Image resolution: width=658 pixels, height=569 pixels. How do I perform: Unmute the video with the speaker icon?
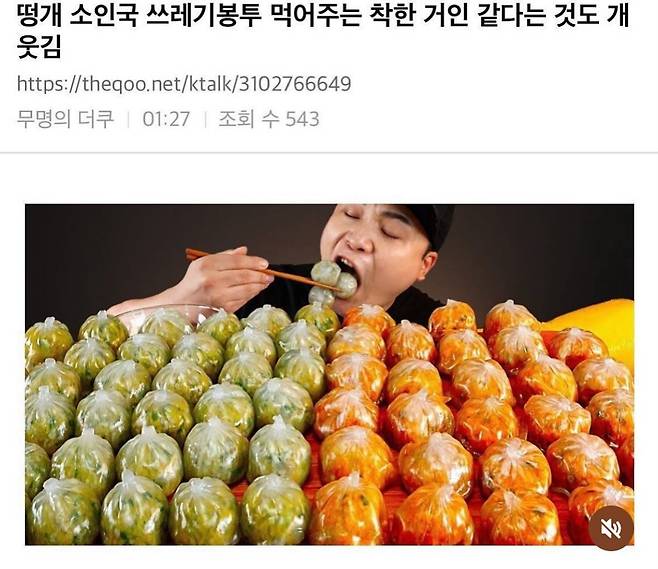click(x=611, y=528)
